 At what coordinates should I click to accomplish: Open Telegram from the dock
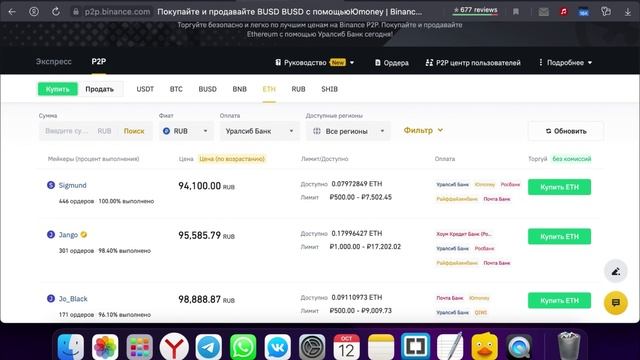[x=209, y=347]
